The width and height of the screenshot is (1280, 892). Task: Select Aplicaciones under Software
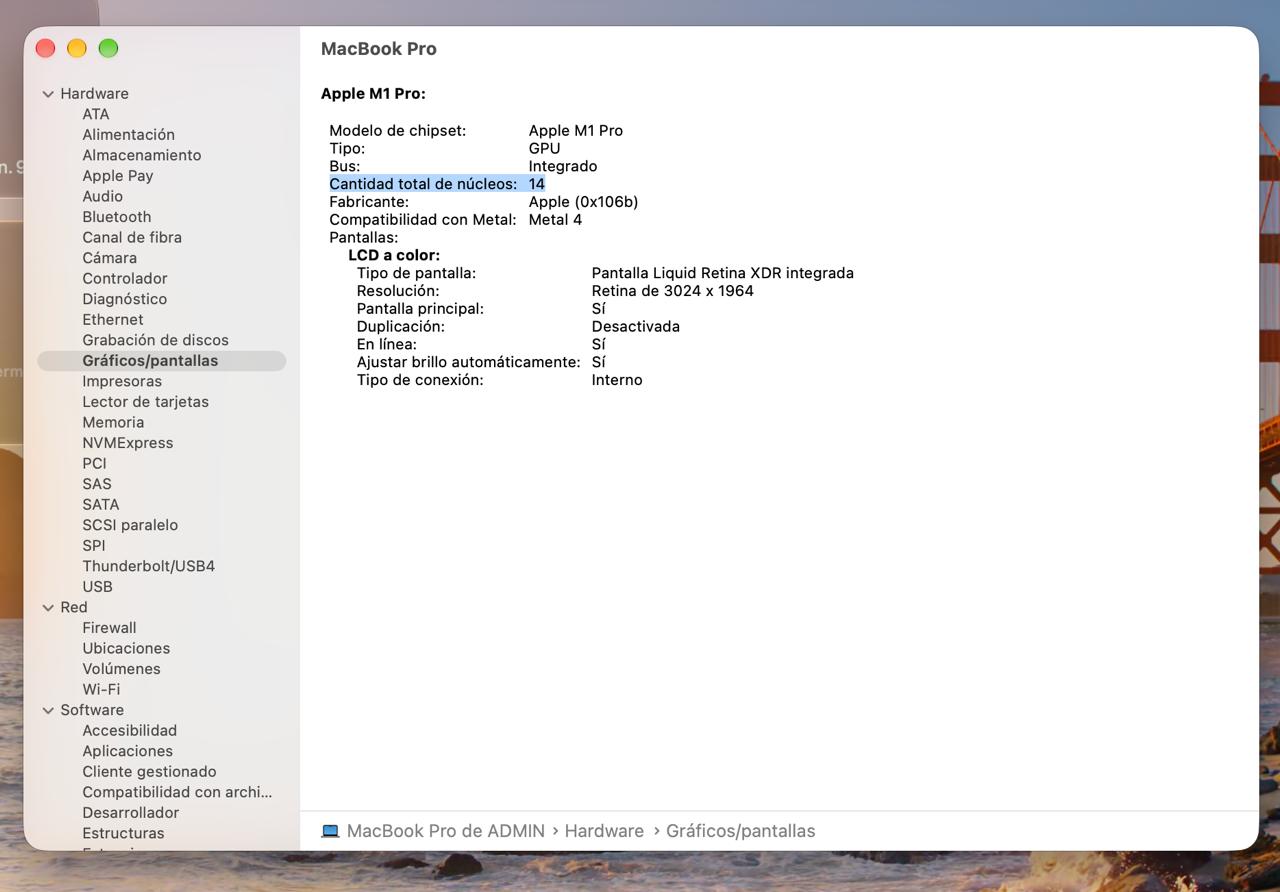[127, 752]
